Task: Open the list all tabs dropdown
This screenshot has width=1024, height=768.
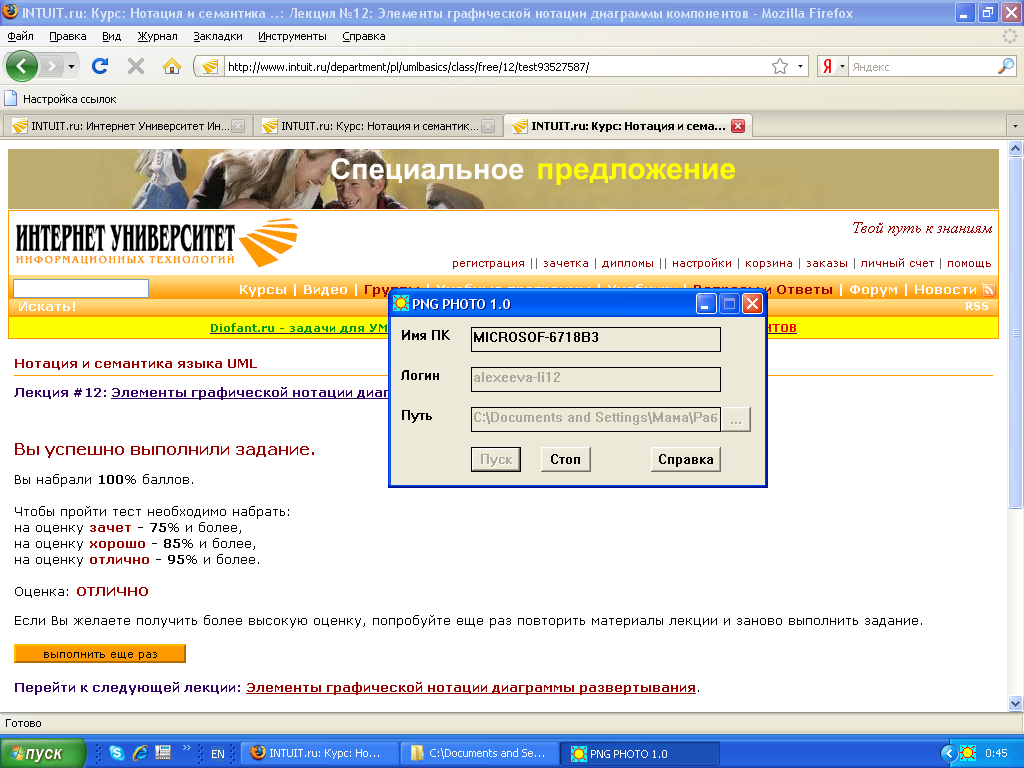Action: [x=1015, y=125]
